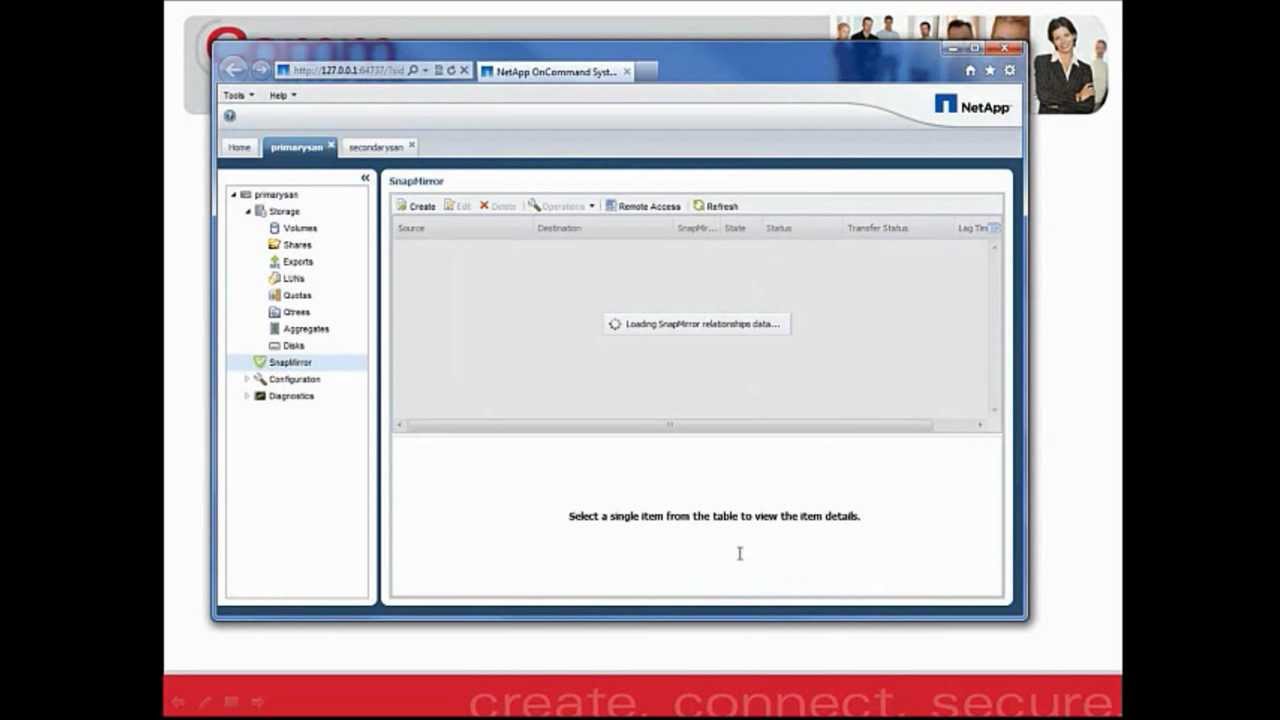Open the browser home icon

point(970,71)
